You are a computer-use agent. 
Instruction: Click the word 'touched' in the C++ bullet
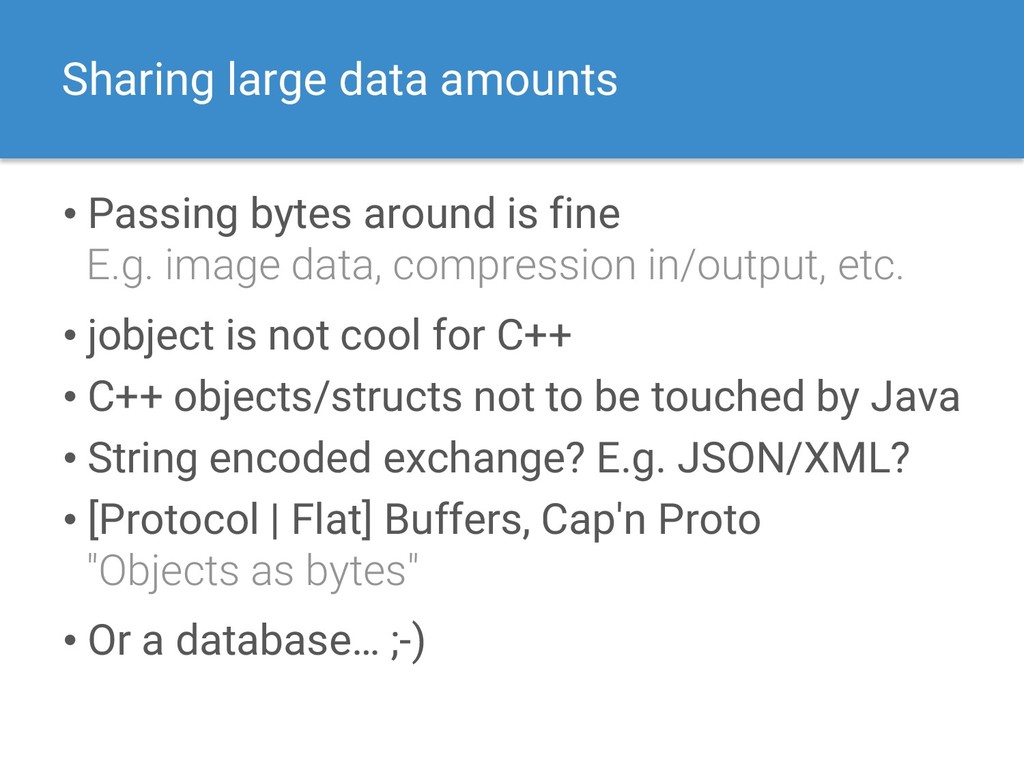(x=728, y=397)
